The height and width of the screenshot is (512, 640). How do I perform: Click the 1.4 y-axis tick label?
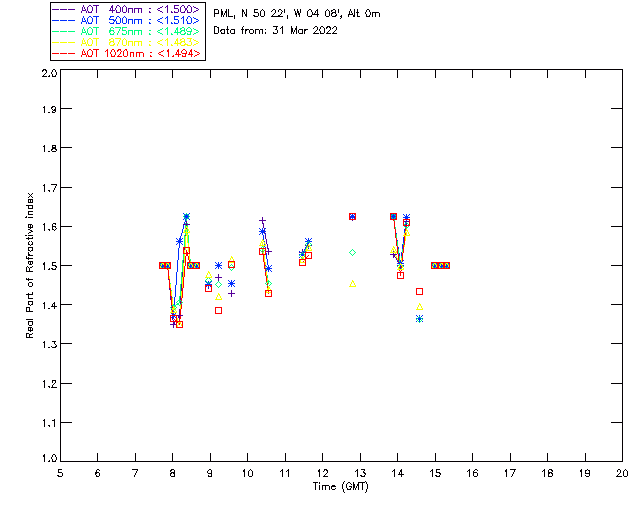point(49,305)
